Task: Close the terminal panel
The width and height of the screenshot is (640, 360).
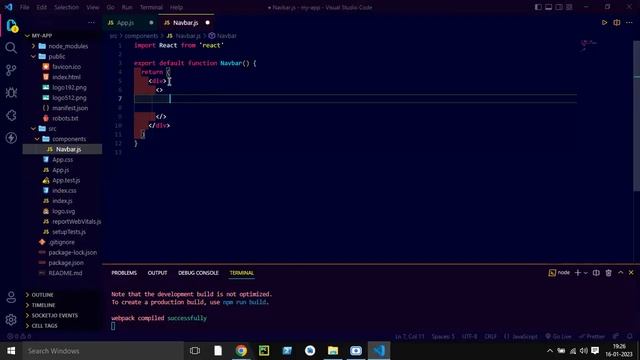Action: point(631,273)
